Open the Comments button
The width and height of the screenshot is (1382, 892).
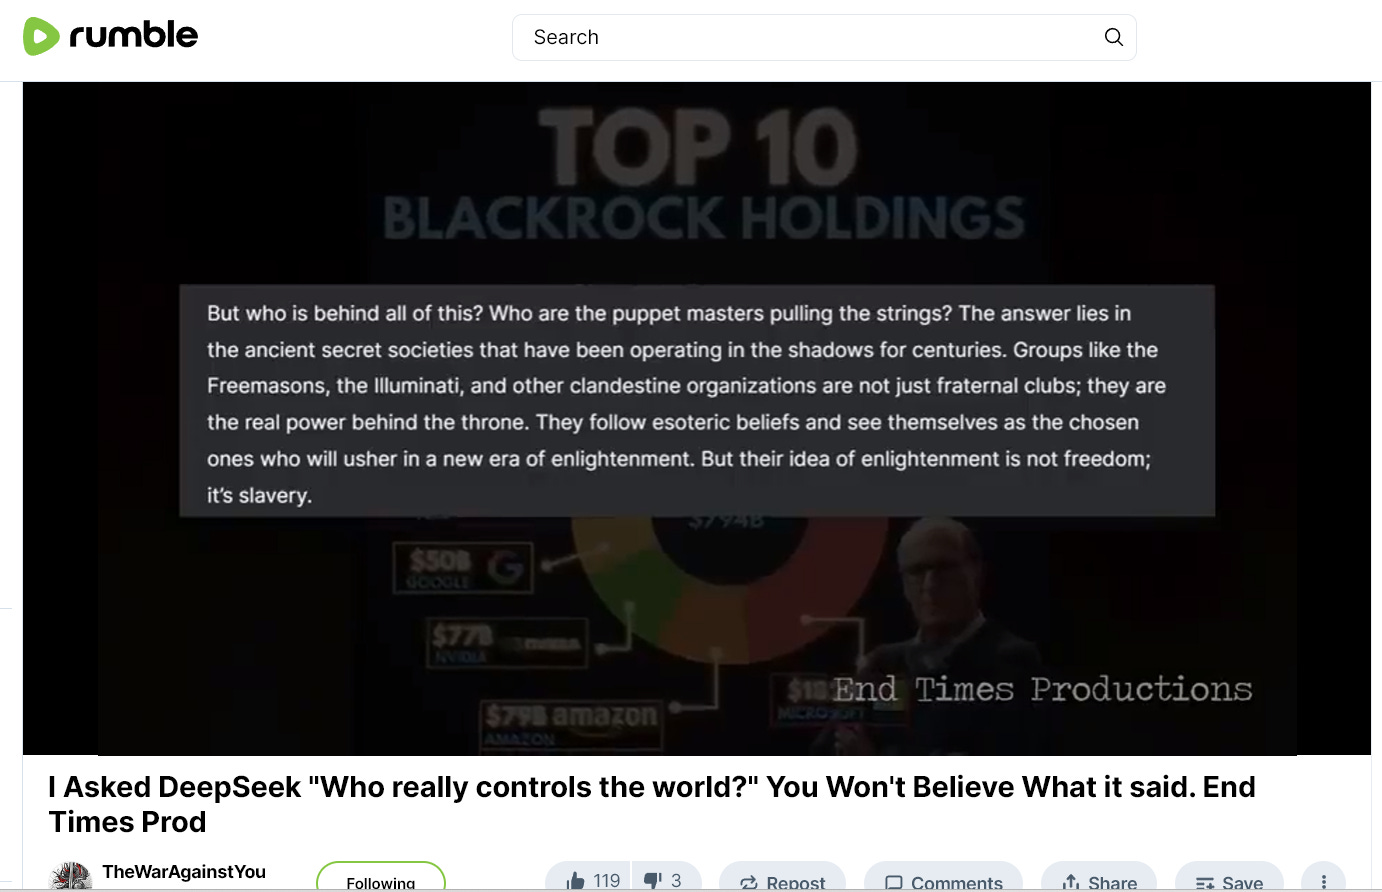[943, 877]
